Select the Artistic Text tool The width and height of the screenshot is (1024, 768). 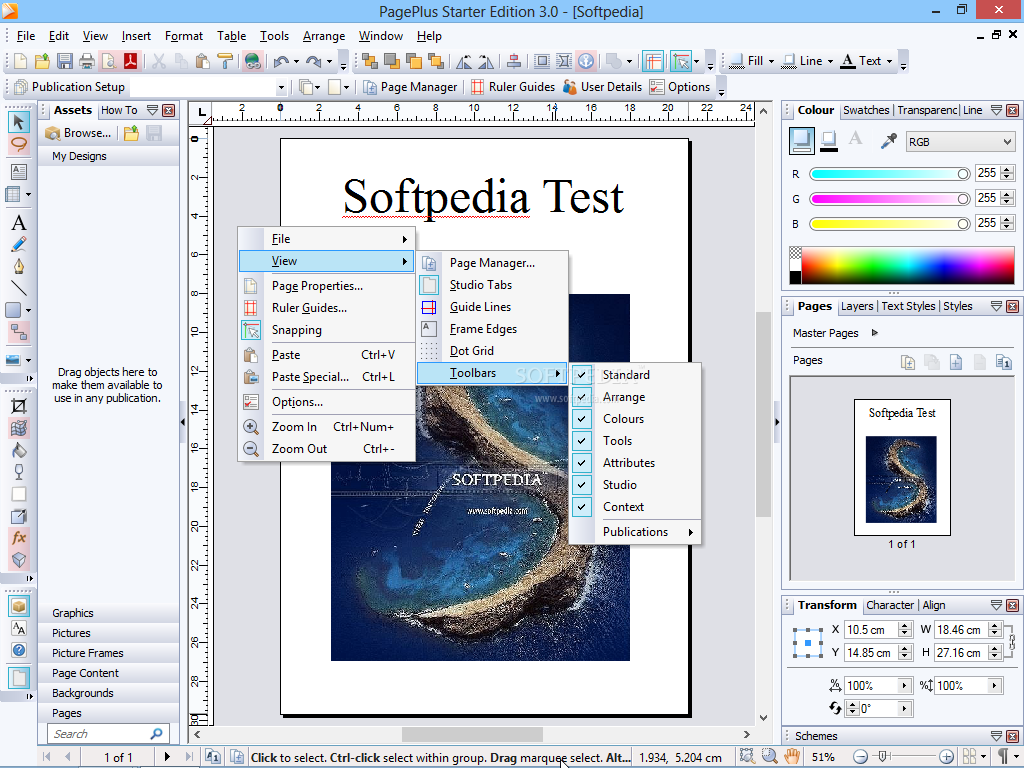[18, 223]
